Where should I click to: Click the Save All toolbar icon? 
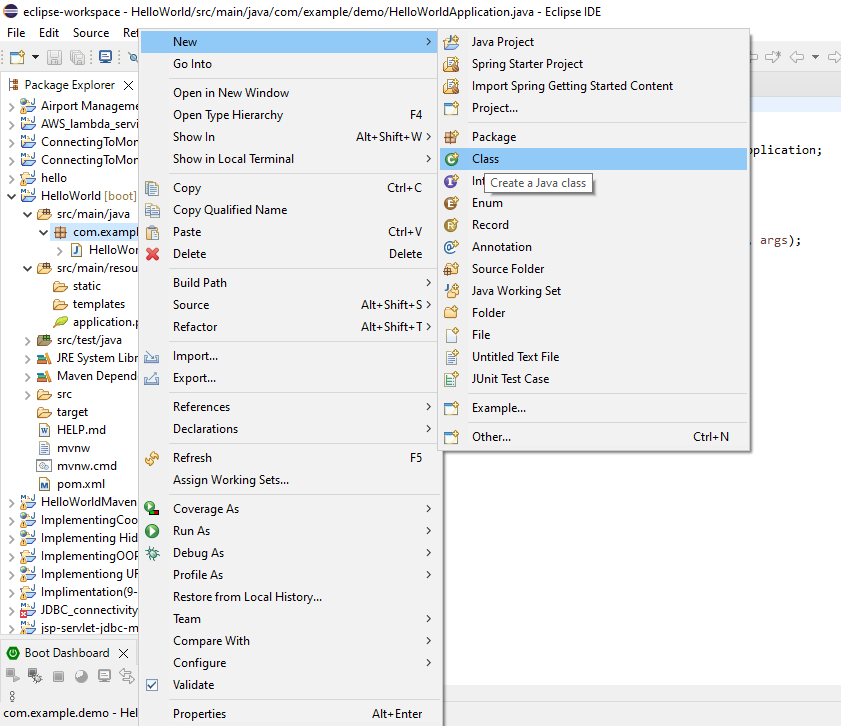(x=78, y=57)
